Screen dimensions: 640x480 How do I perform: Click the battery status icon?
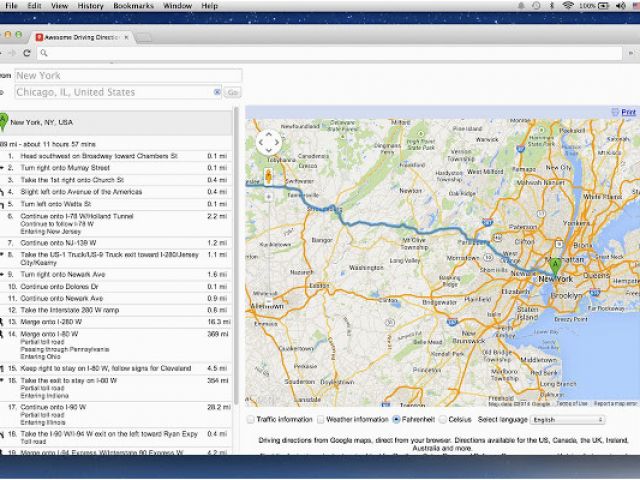[603, 6]
